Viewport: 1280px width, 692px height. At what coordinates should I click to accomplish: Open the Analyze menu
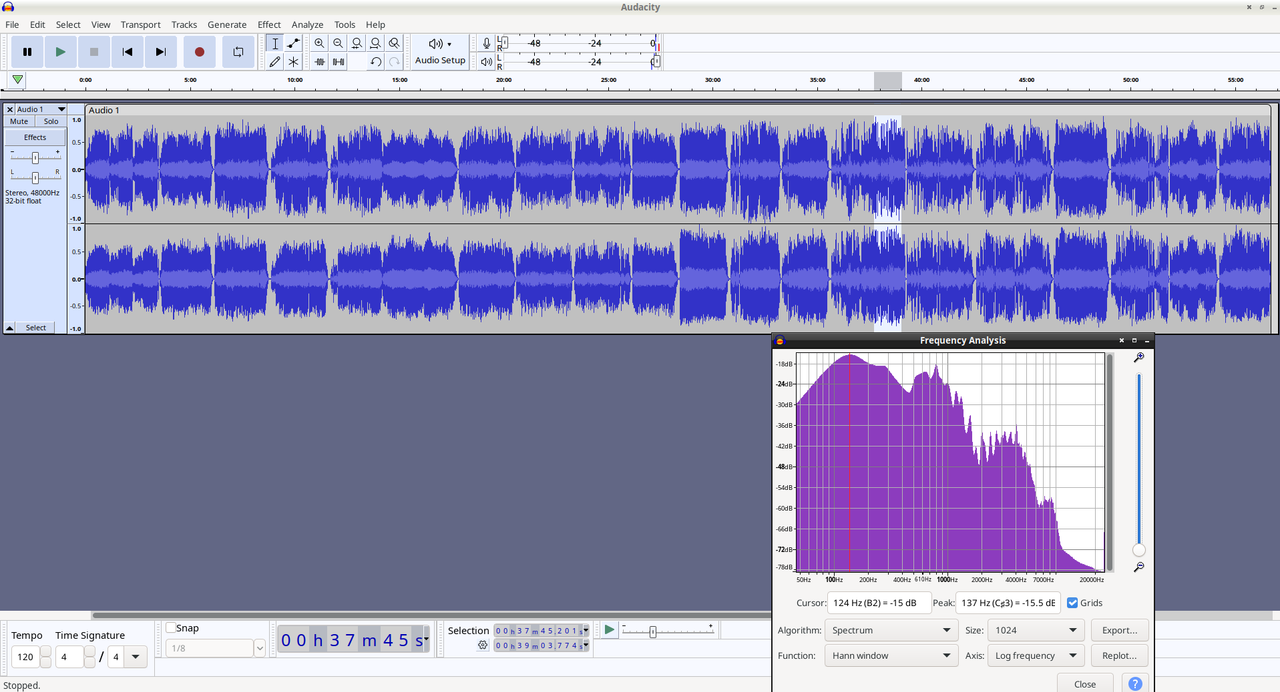tap(307, 24)
